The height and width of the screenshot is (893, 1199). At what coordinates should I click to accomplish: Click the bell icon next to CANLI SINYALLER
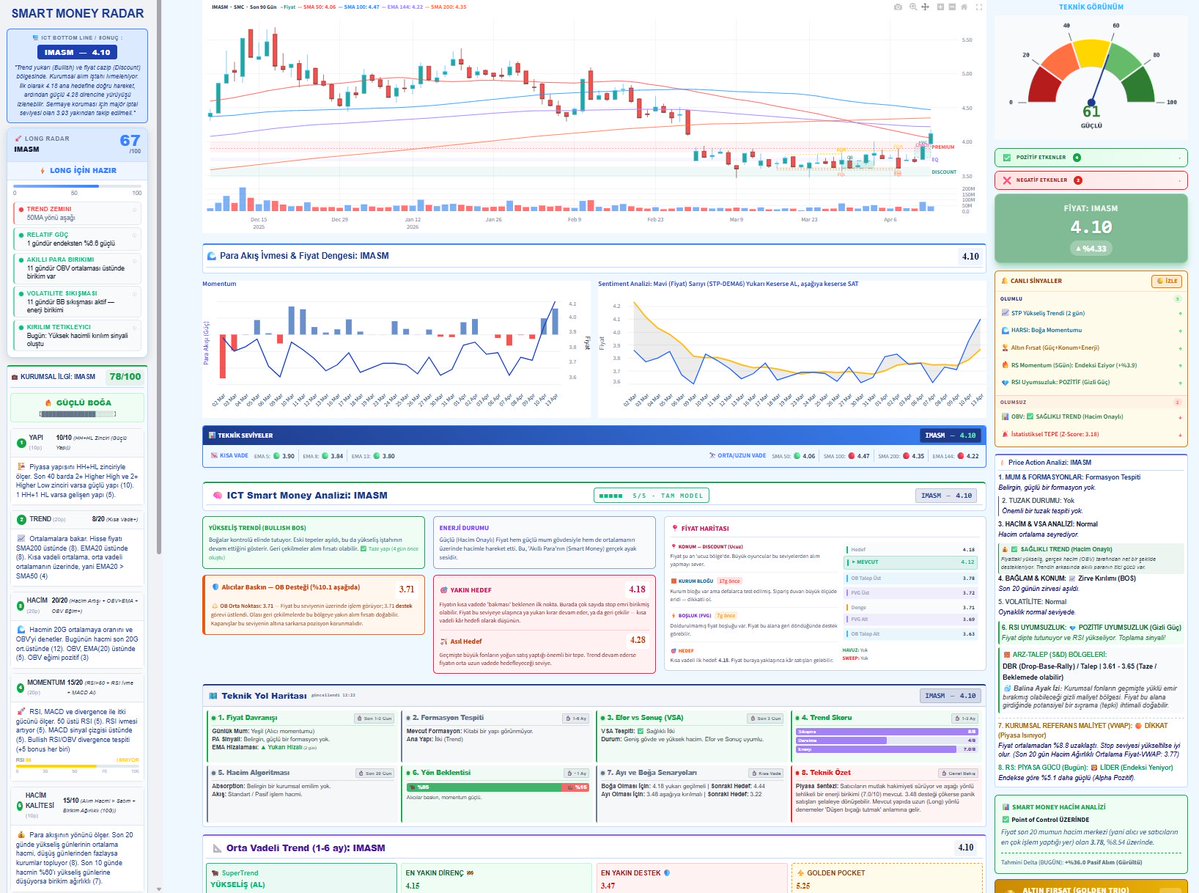click(1005, 281)
